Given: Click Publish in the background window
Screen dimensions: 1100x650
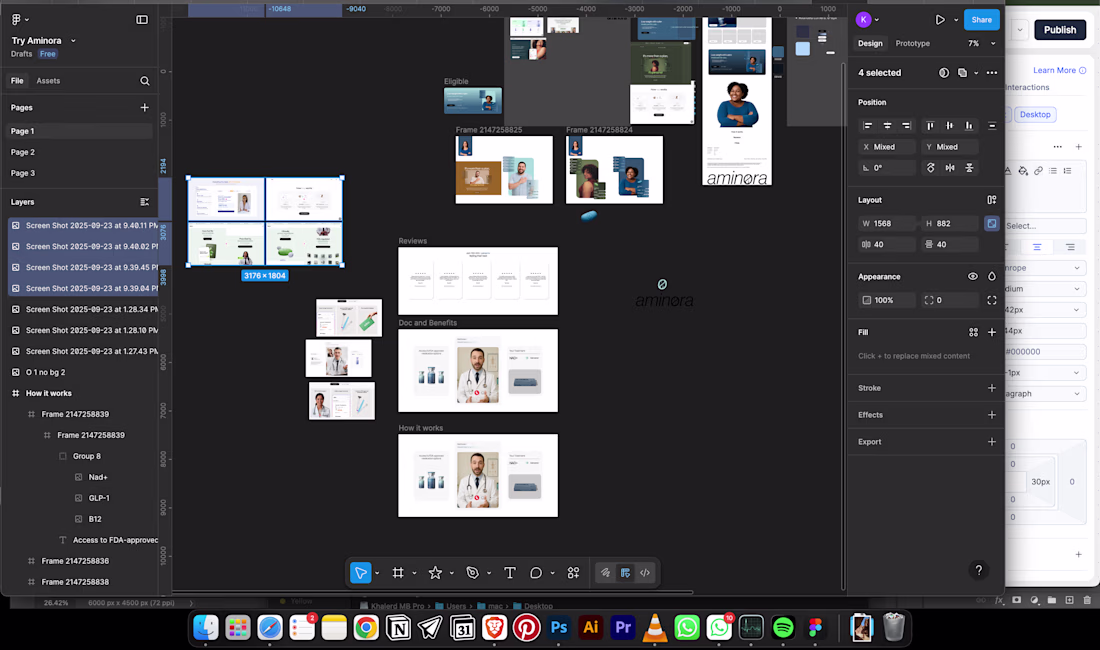Looking at the screenshot, I should pyautogui.click(x=1059, y=29).
